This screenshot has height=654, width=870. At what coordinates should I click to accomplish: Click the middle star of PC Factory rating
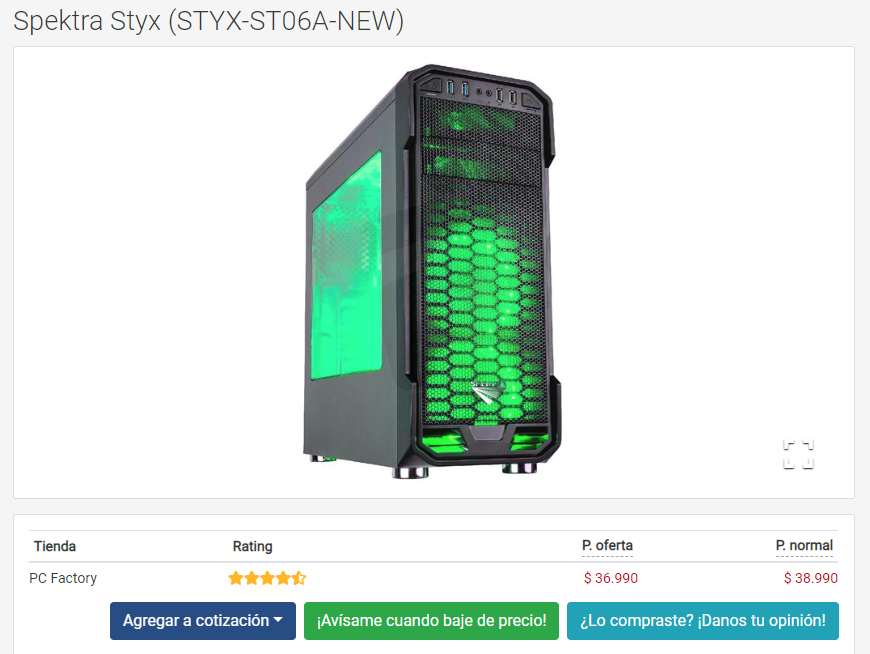coord(267,578)
